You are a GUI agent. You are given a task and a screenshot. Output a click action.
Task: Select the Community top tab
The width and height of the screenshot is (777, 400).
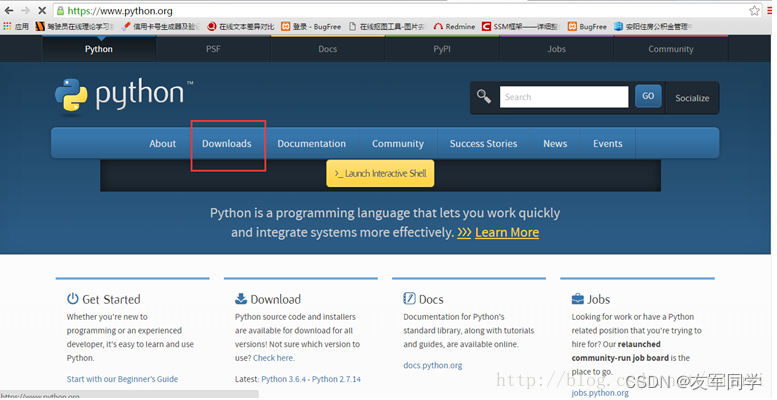coord(671,49)
